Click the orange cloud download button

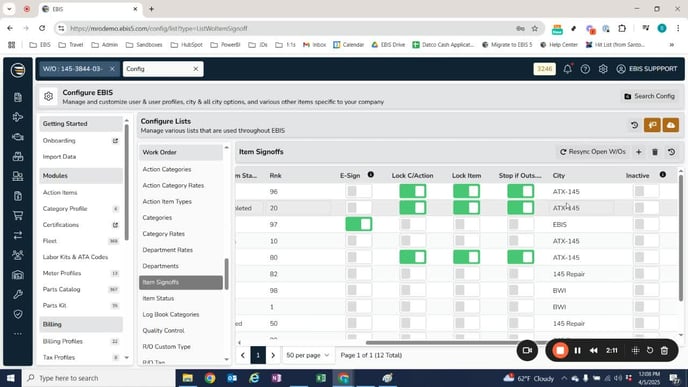point(671,125)
